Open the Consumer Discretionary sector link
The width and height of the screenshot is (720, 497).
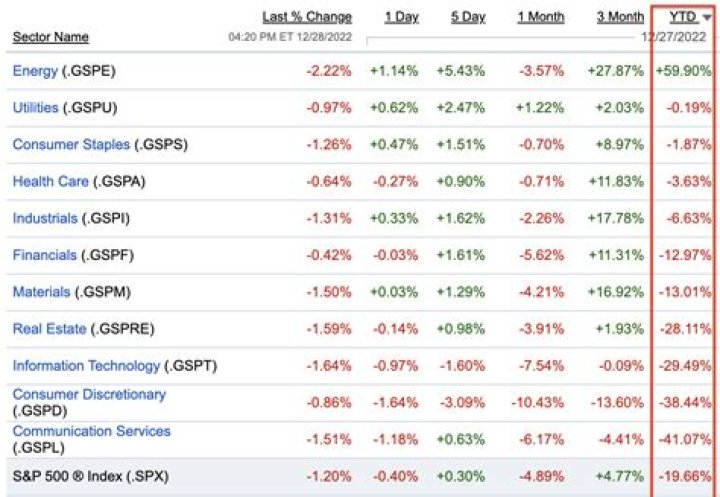(89, 394)
